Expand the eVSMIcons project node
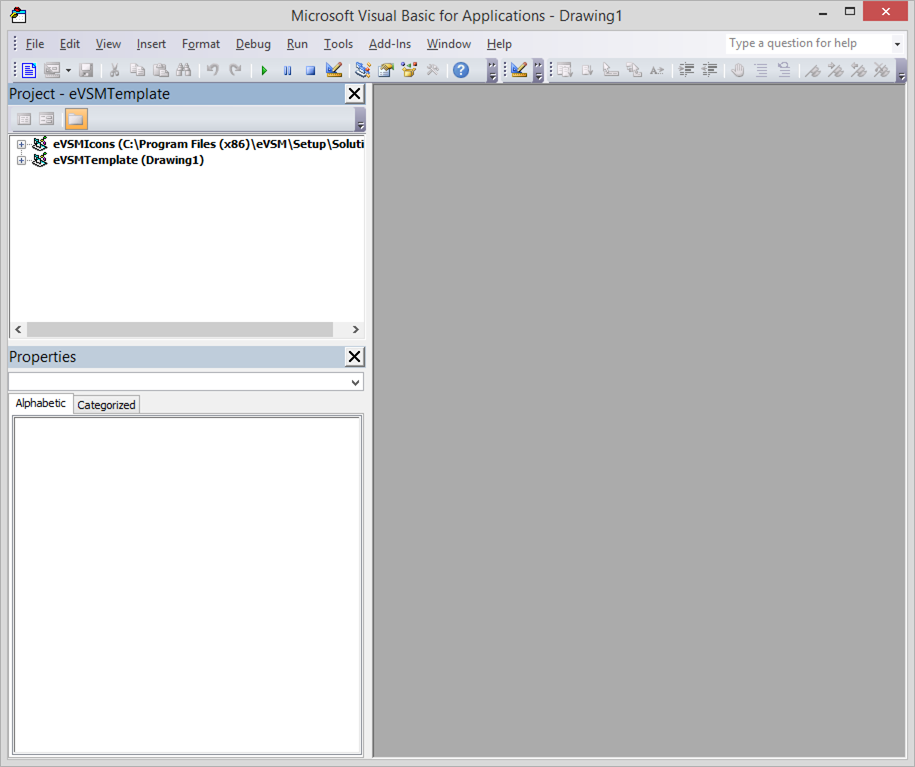 (x=21, y=144)
